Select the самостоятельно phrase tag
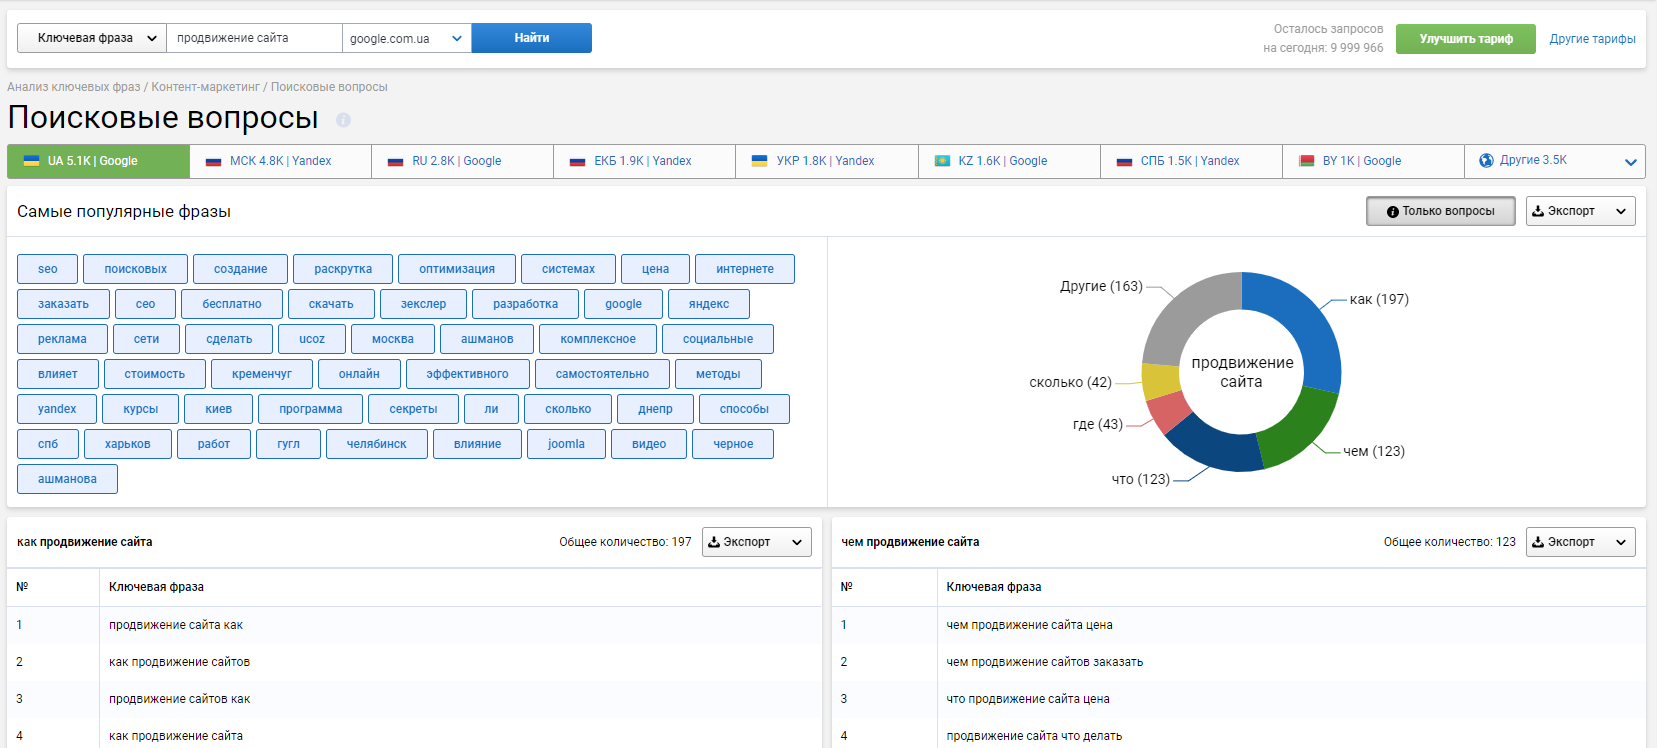This screenshot has width=1657, height=748. click(602, 374)
